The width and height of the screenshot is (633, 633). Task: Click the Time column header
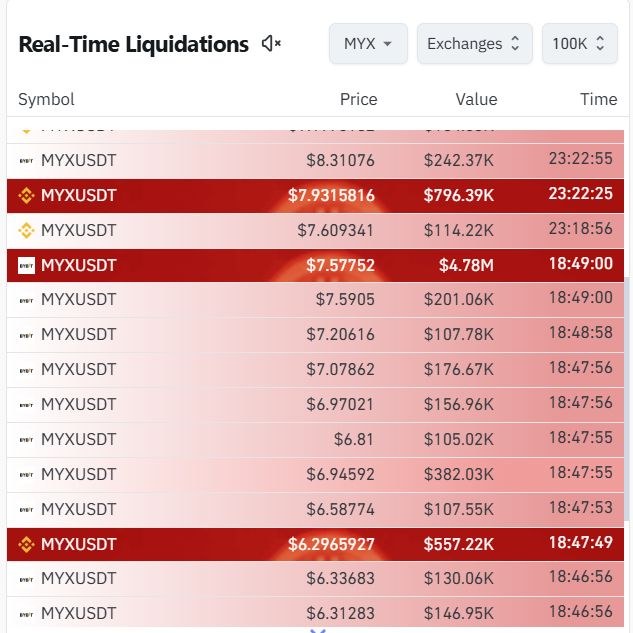click(598, 99)
